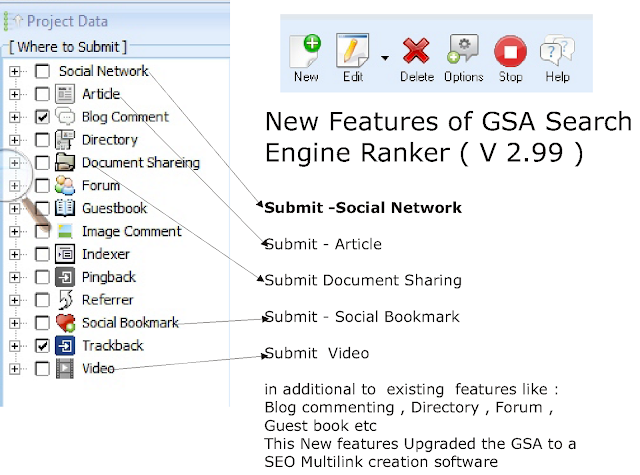Image resolution: width=640 pixels, height=475 pixels.
Task: Click the Image Comment picture icon
Action: click(x=65, y=231)
